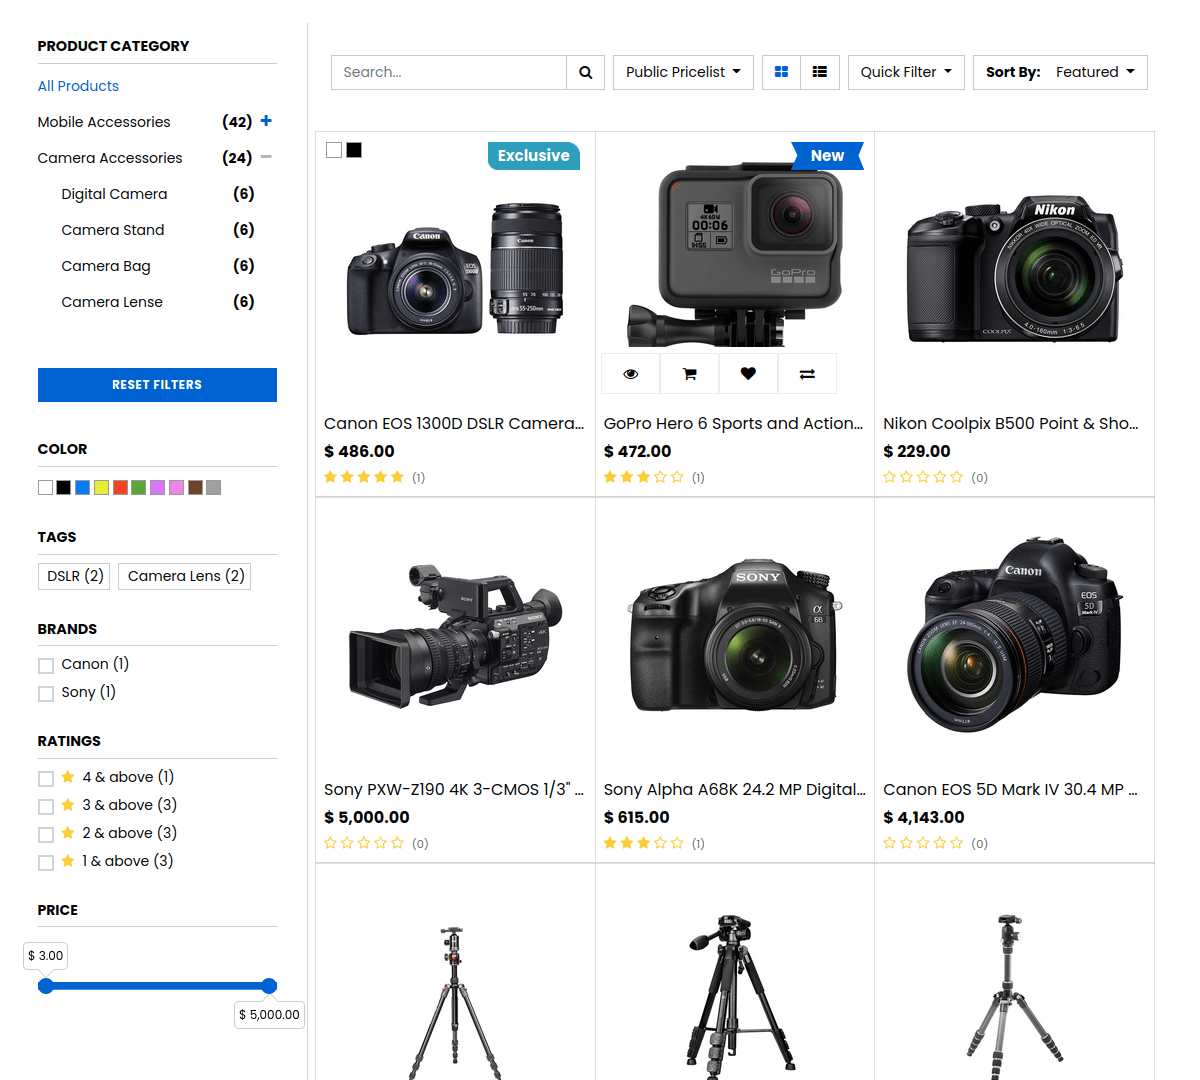
Task: Switch to list view layout
Action: pyautogui.click(x=820, y=72)
